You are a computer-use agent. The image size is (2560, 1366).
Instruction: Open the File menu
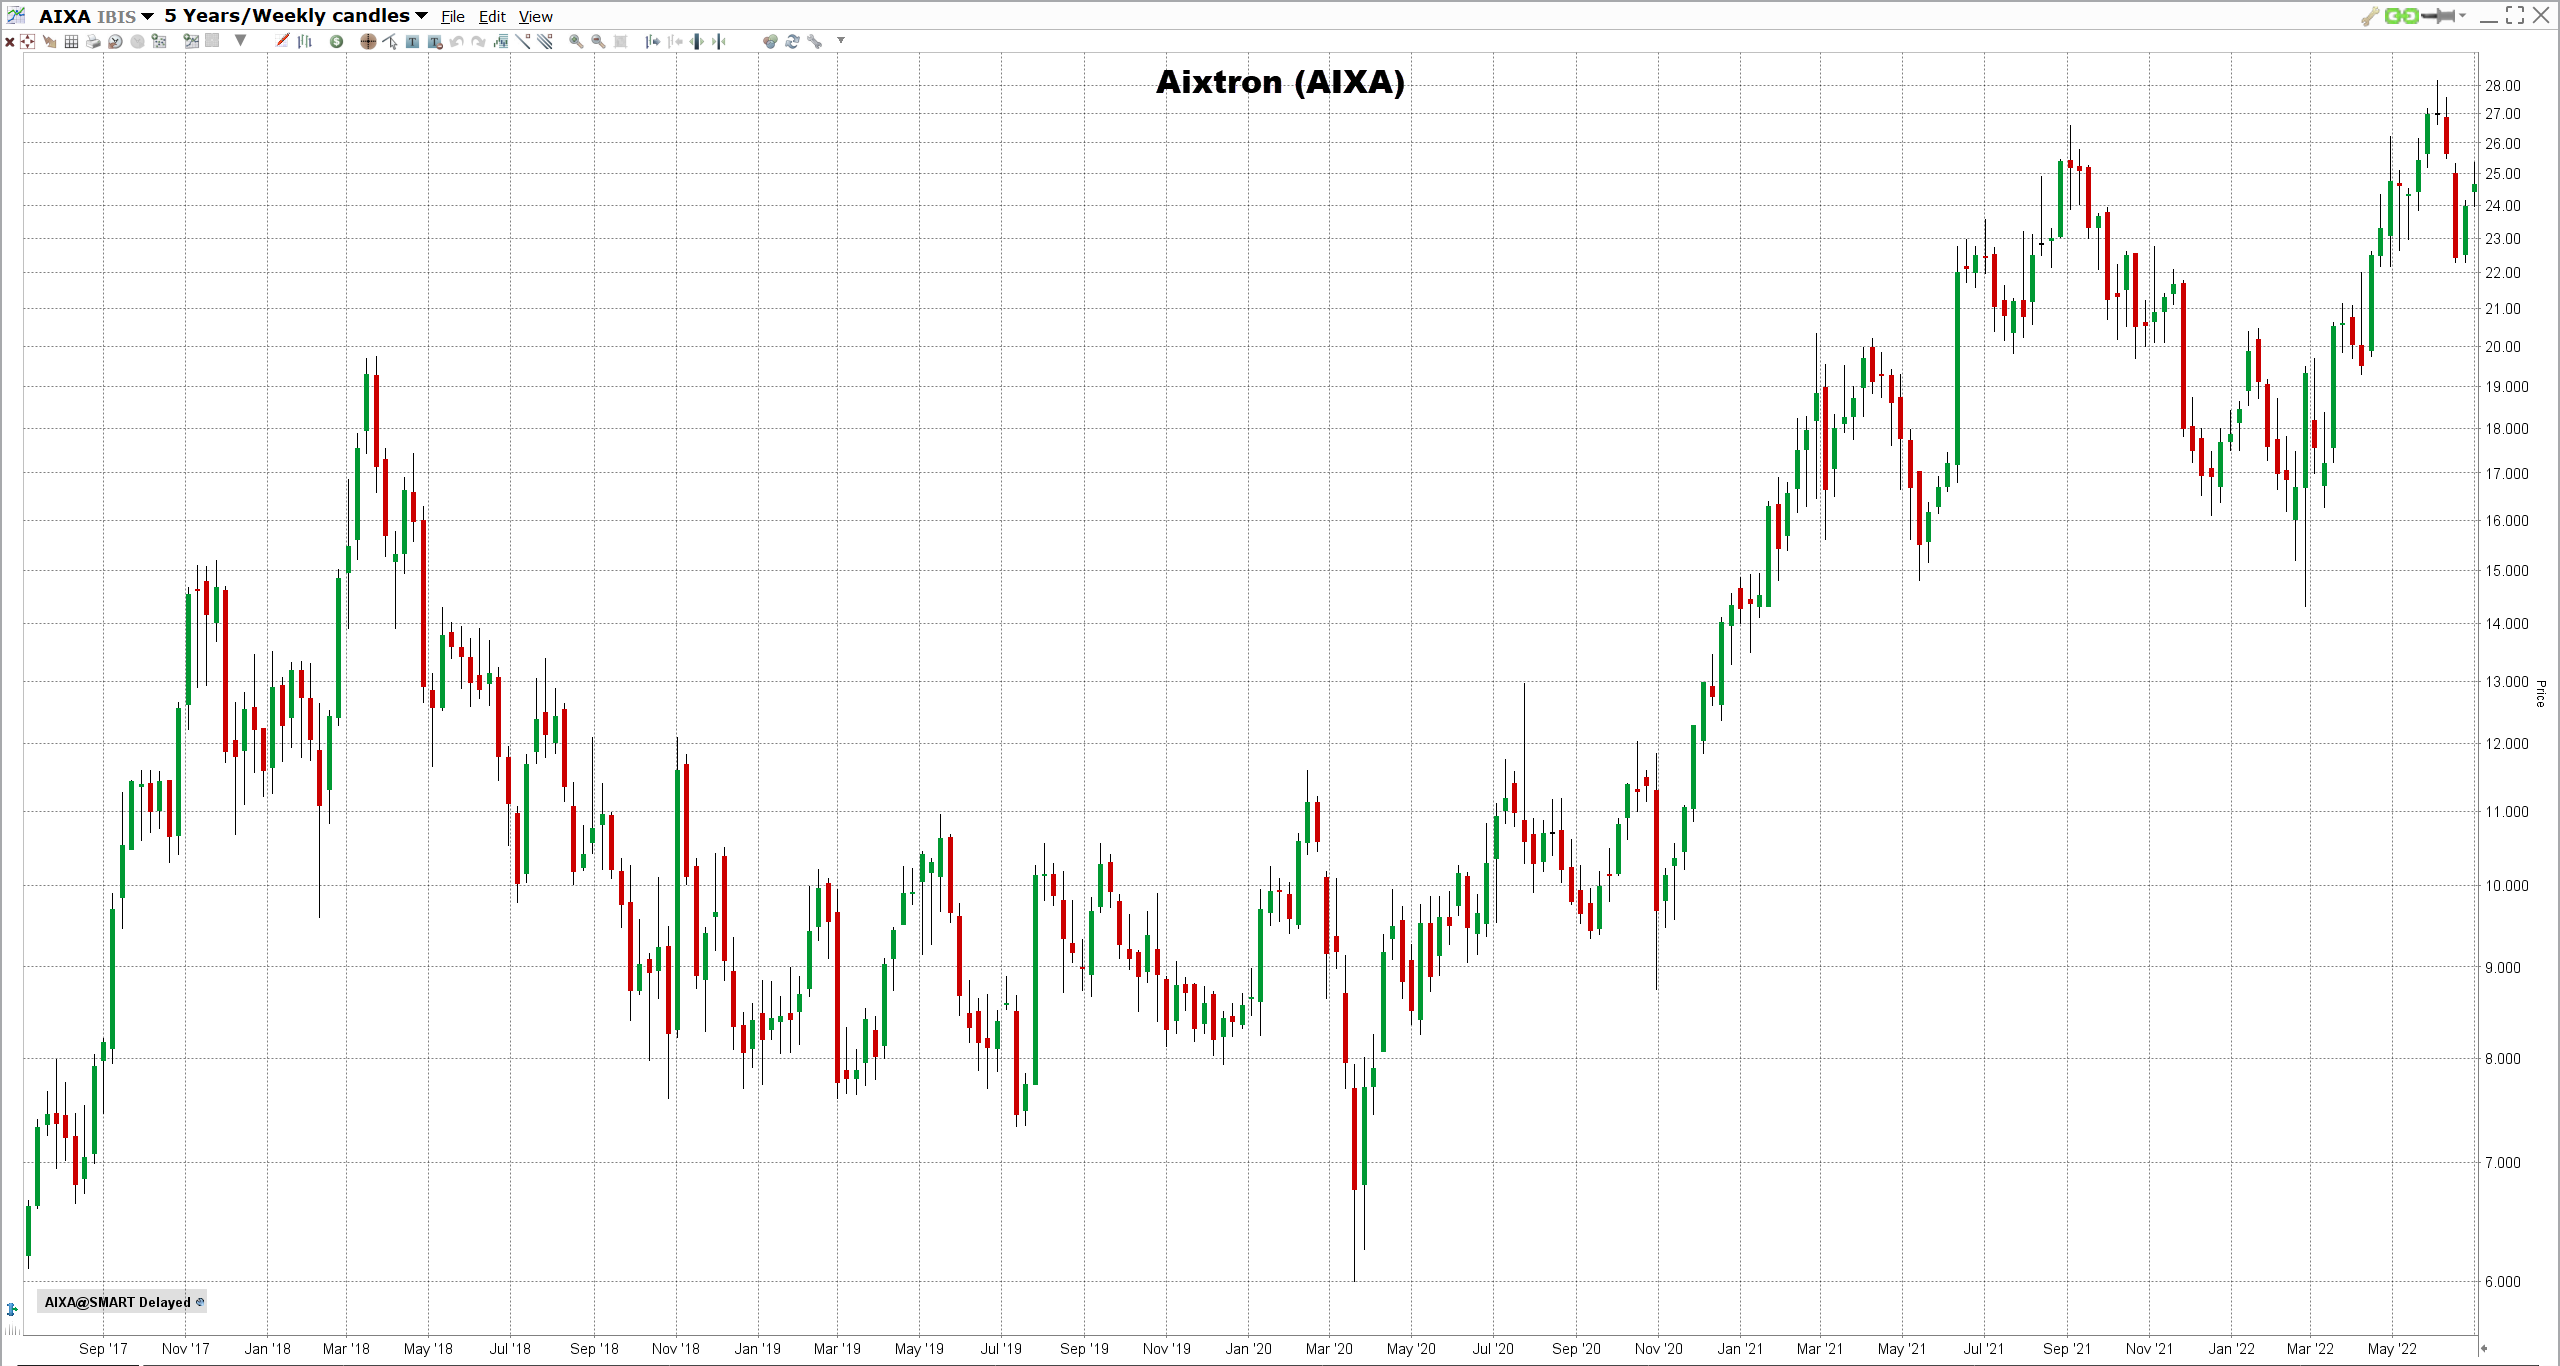(x=453, y=16)
